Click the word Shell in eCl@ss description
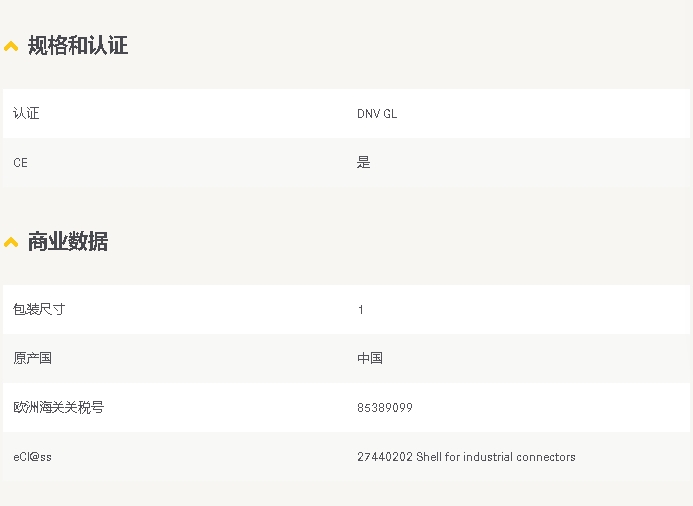This screenshot has width=693, height=506. pyautogui.click(x=430, y=457)
